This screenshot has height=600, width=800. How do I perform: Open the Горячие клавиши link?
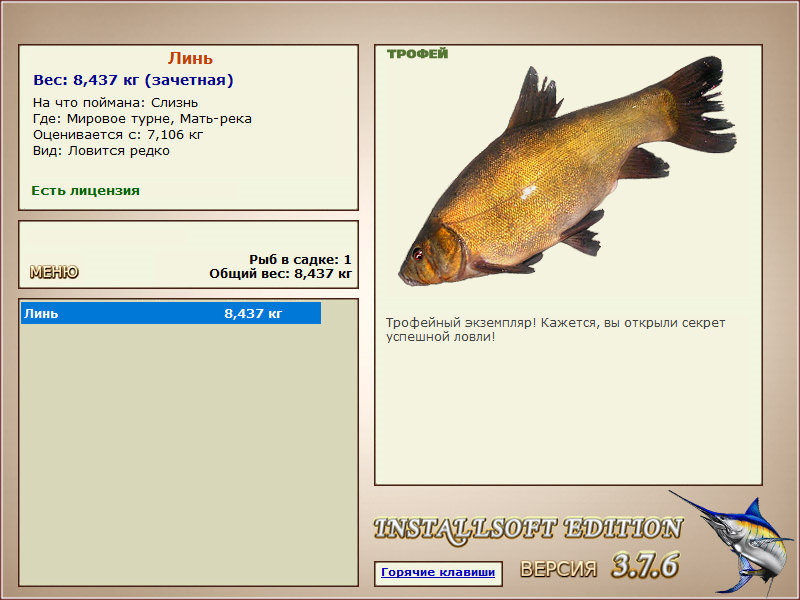point(438,572)
